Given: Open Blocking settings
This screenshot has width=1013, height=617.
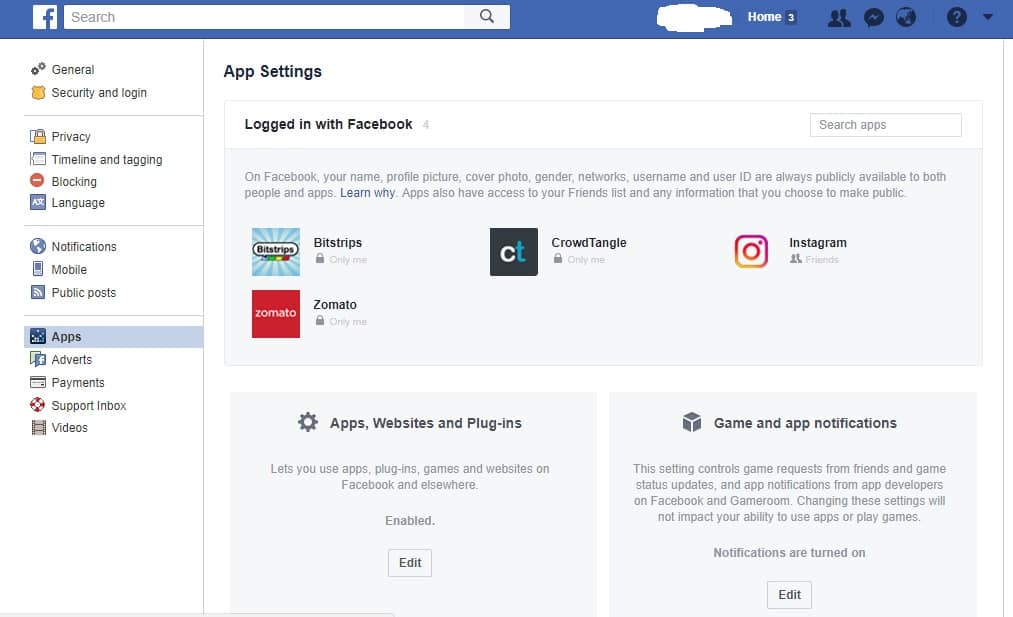Looking at the screenshot, I should click(72, 182).
